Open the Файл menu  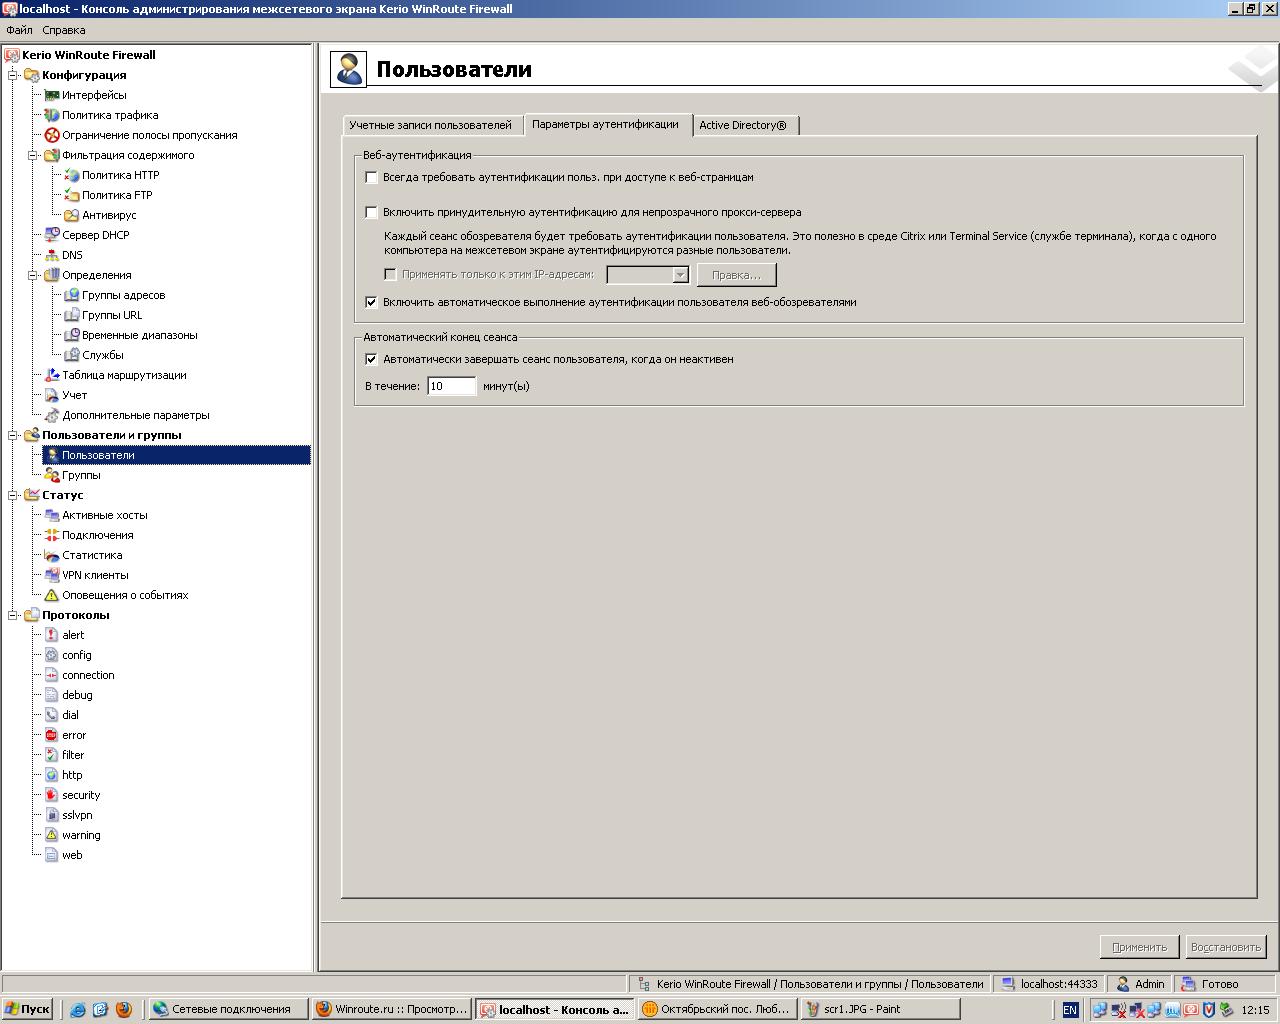[19, 30]
